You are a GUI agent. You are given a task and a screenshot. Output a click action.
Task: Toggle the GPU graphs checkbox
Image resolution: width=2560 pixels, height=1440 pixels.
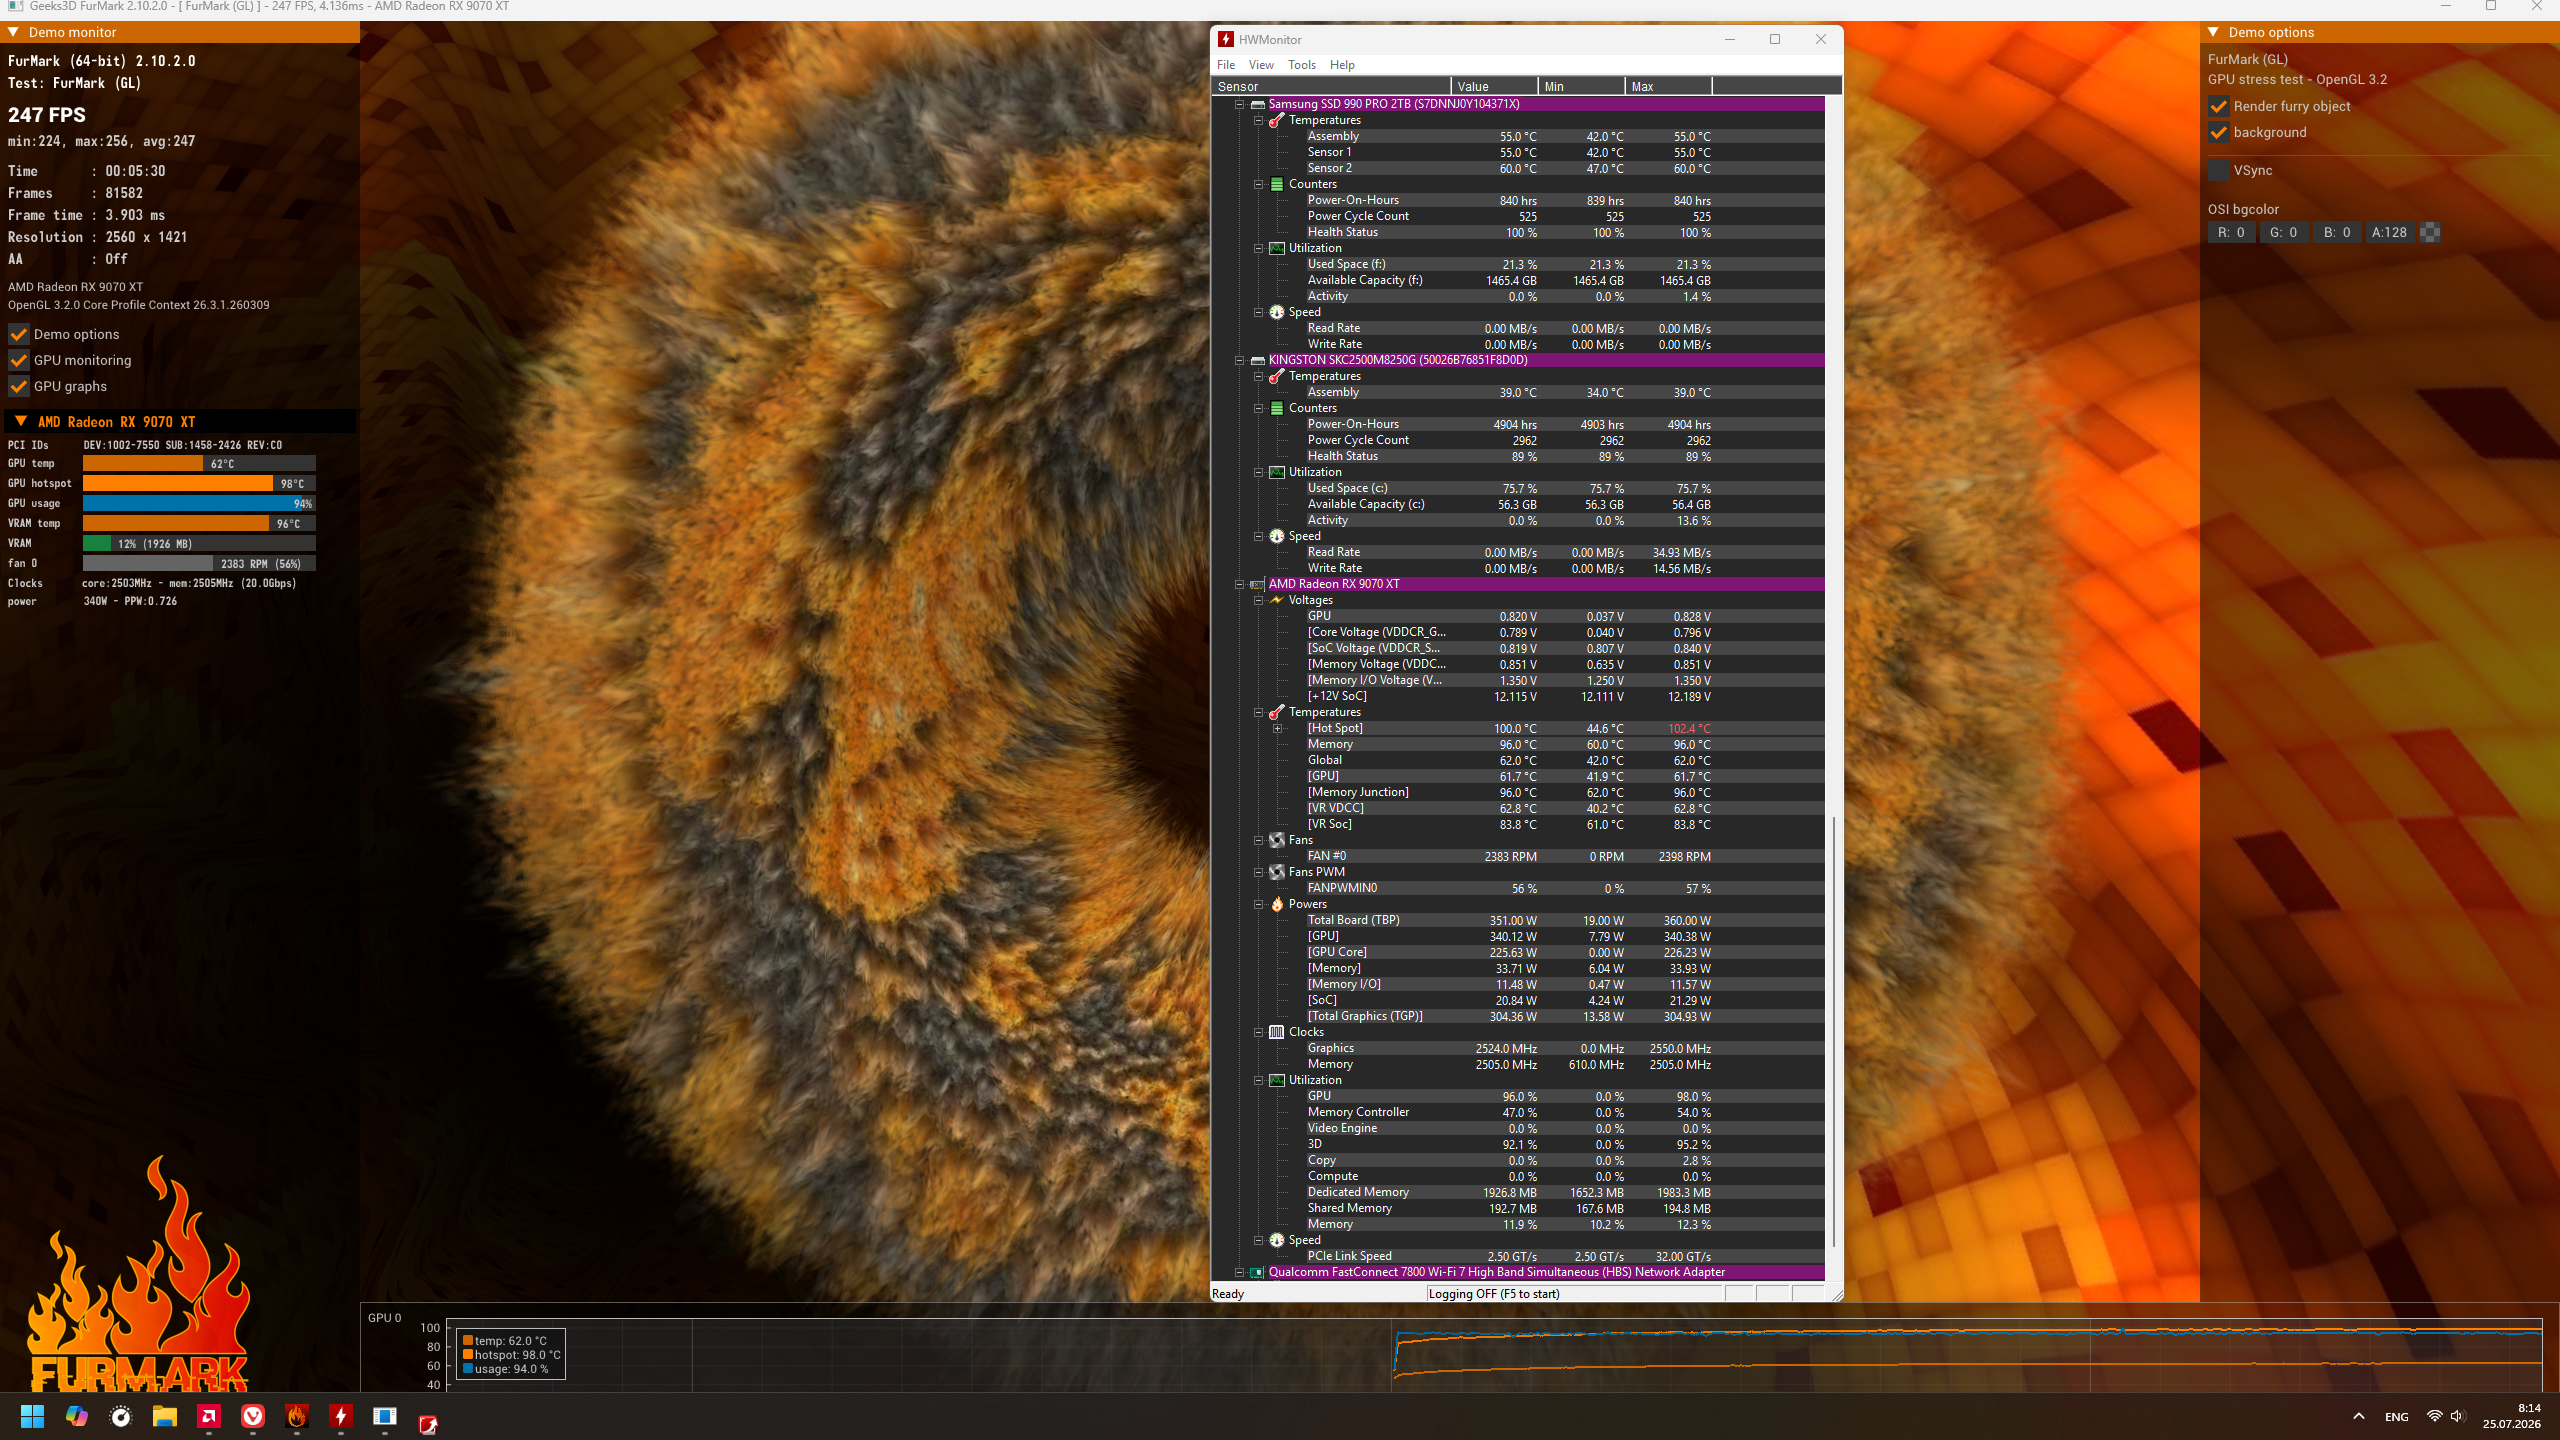click(x=19, y=386)
